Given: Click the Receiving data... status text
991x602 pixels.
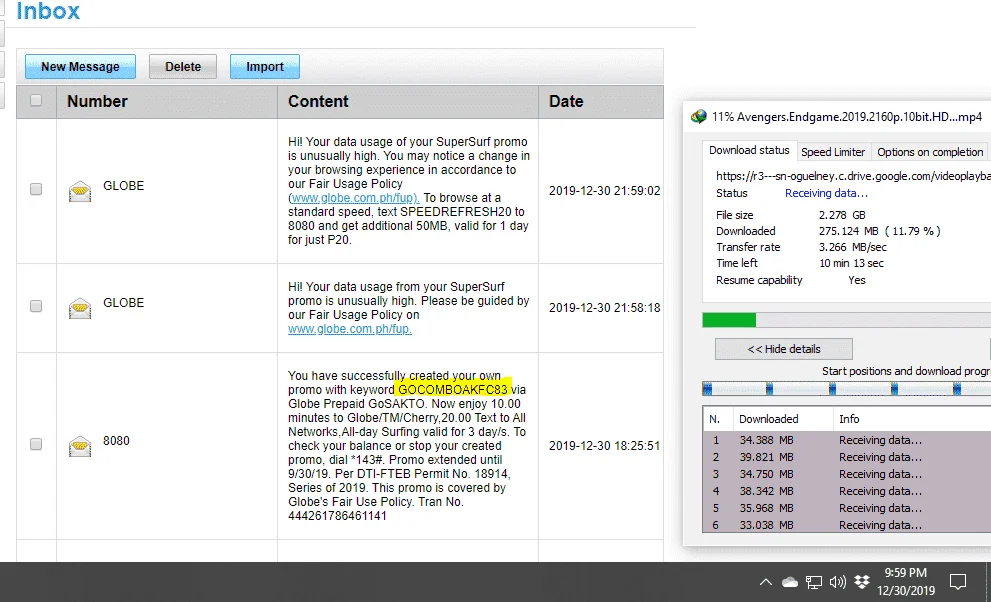Looking at the screenshot, I should coord(826,193).
